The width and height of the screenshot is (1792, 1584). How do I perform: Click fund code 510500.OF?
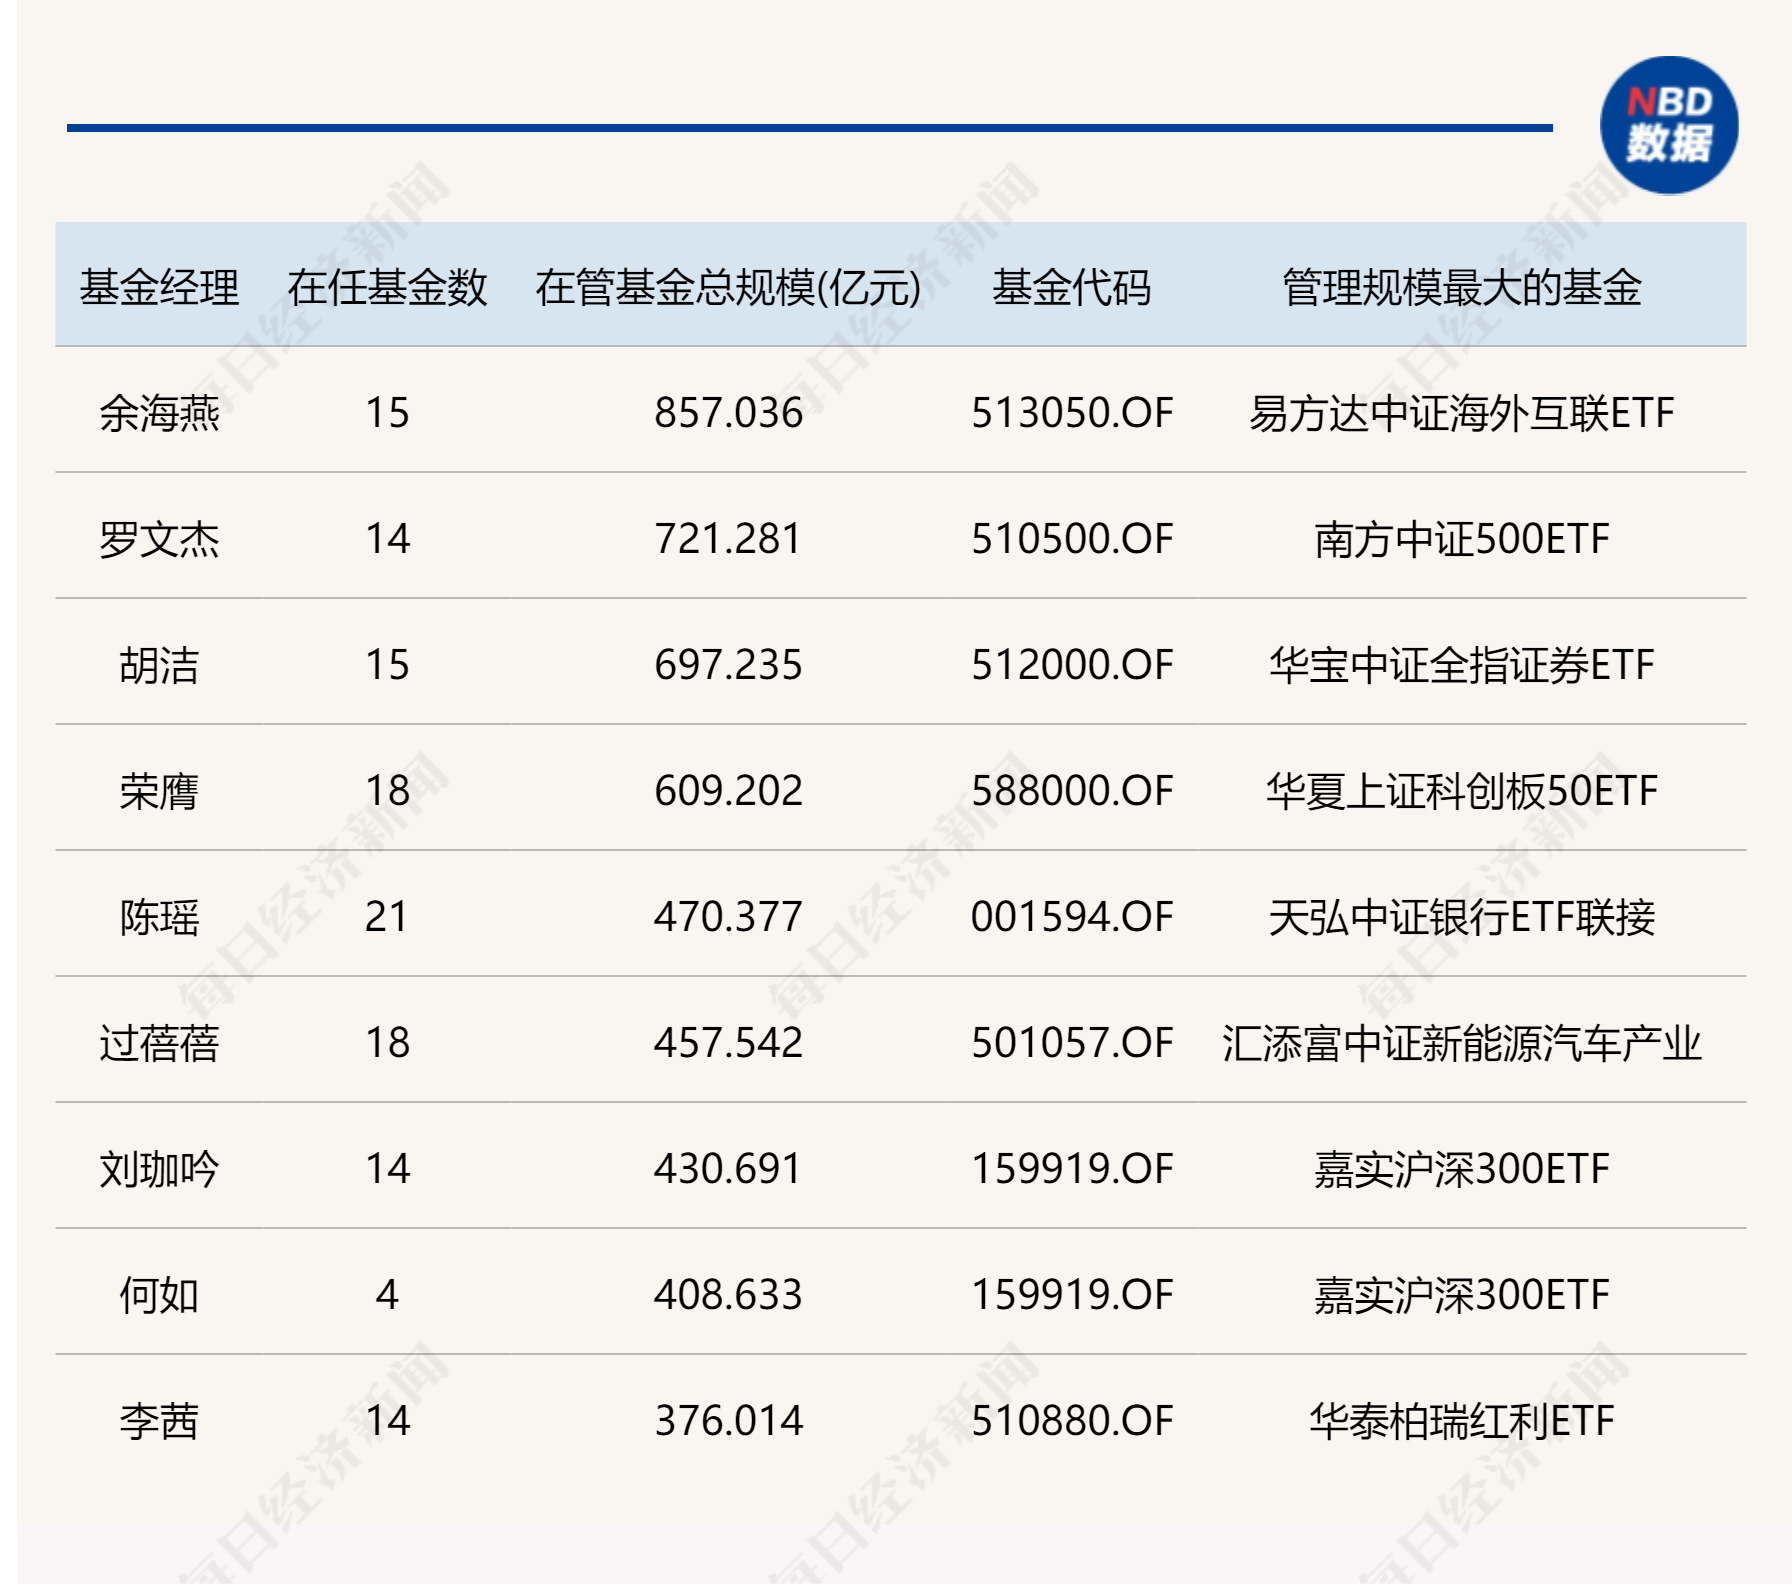(x=1072, y=539)
